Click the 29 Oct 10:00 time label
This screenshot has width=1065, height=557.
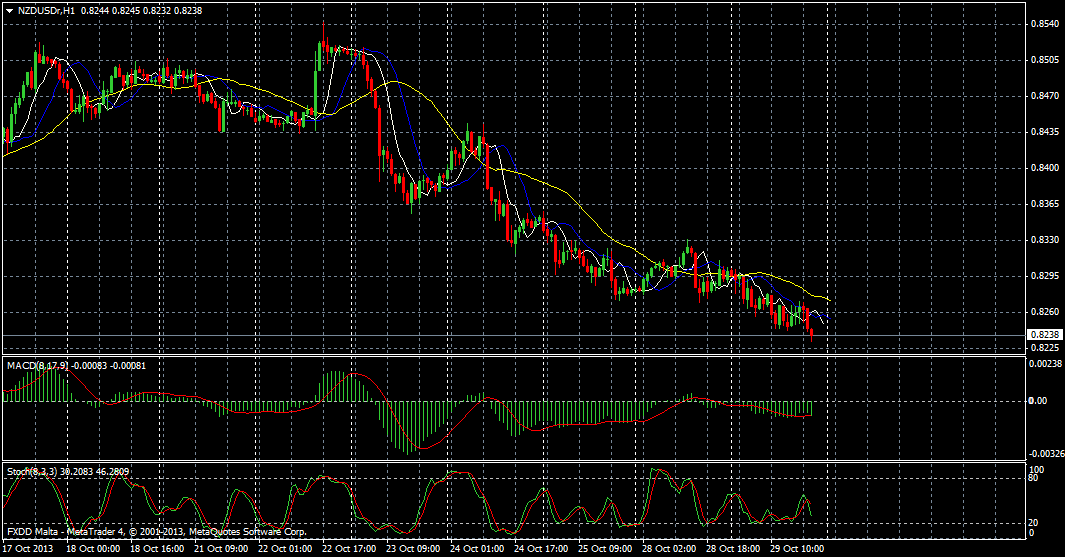tap(798, 549)
